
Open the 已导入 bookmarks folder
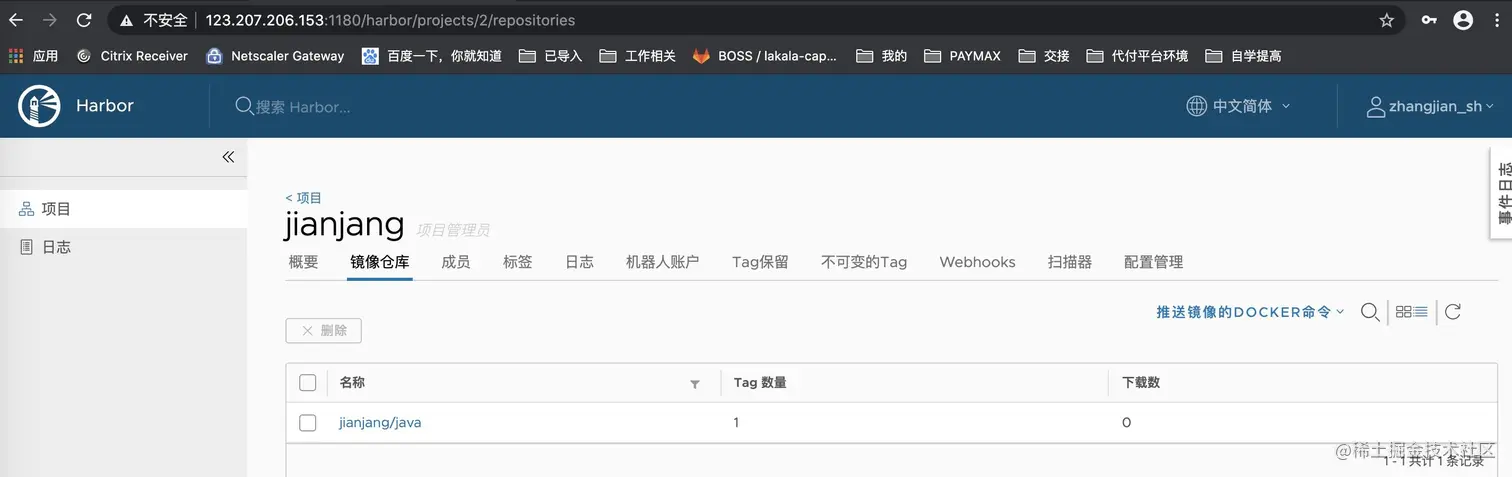coord(551,56)
